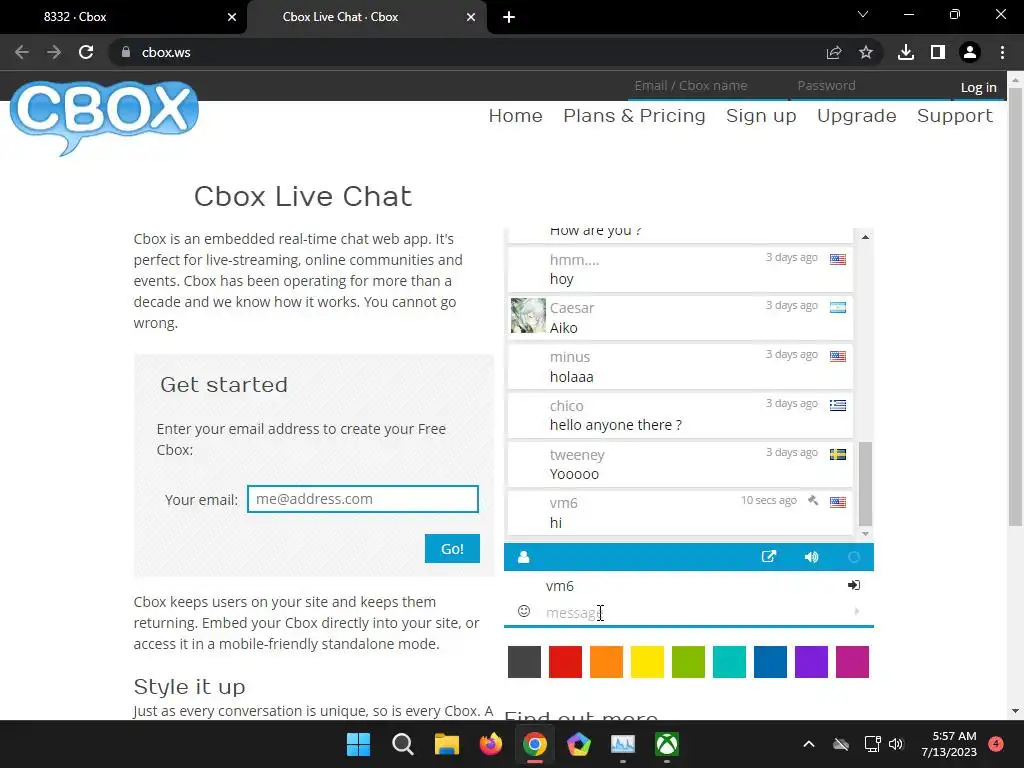Open Firefox from taskbar
The image size is (1024, 768).
click(x=491, y=744)
